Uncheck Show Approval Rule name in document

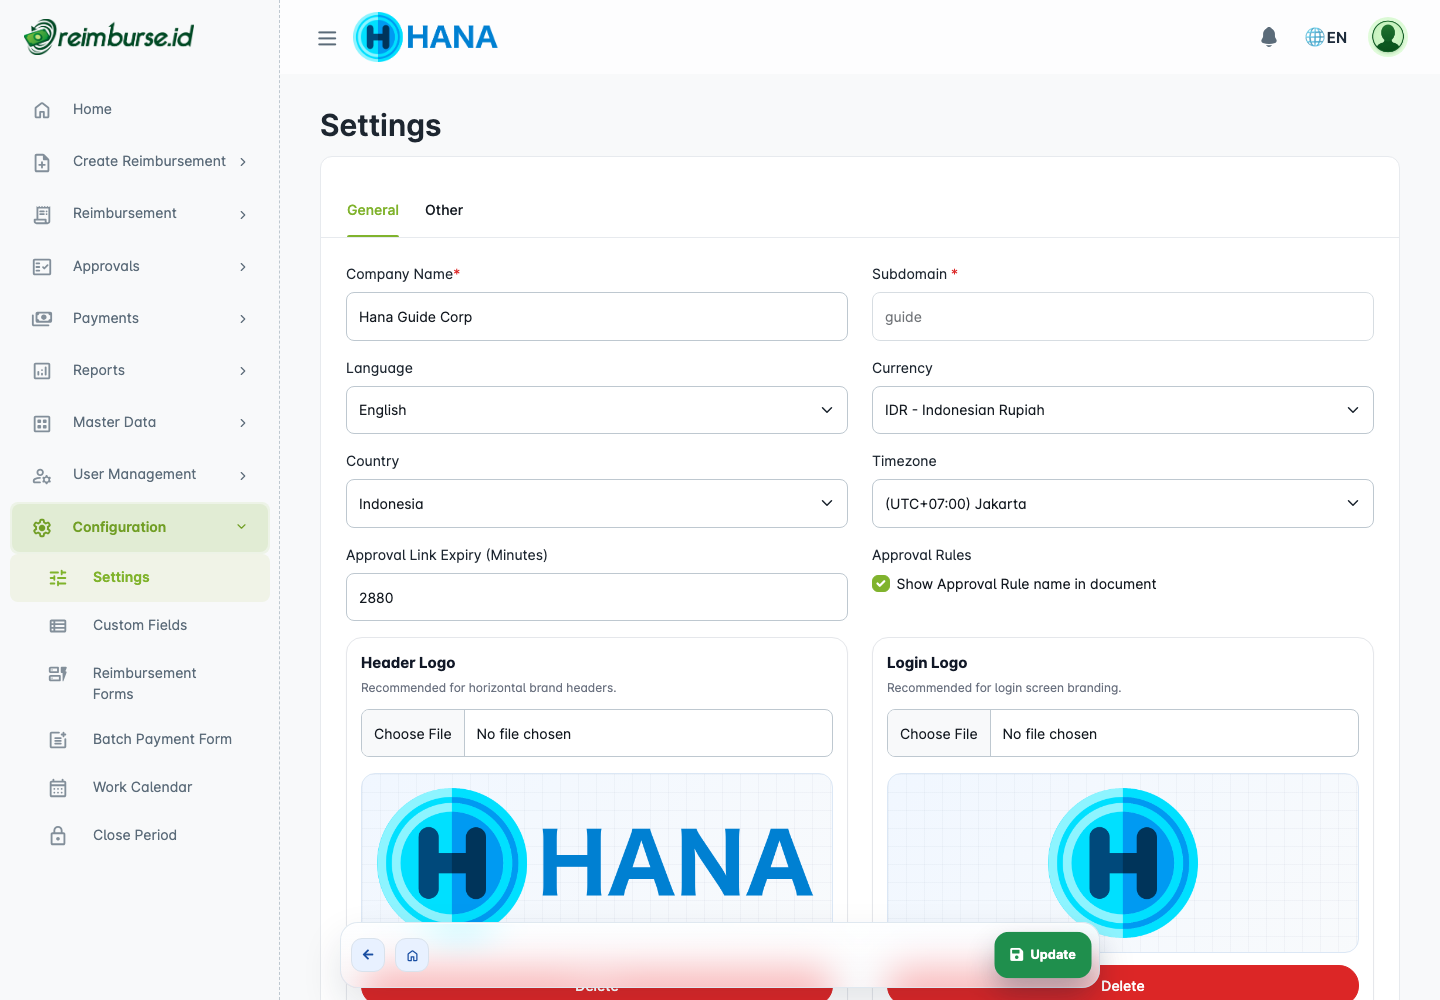(x=881, y=584)
